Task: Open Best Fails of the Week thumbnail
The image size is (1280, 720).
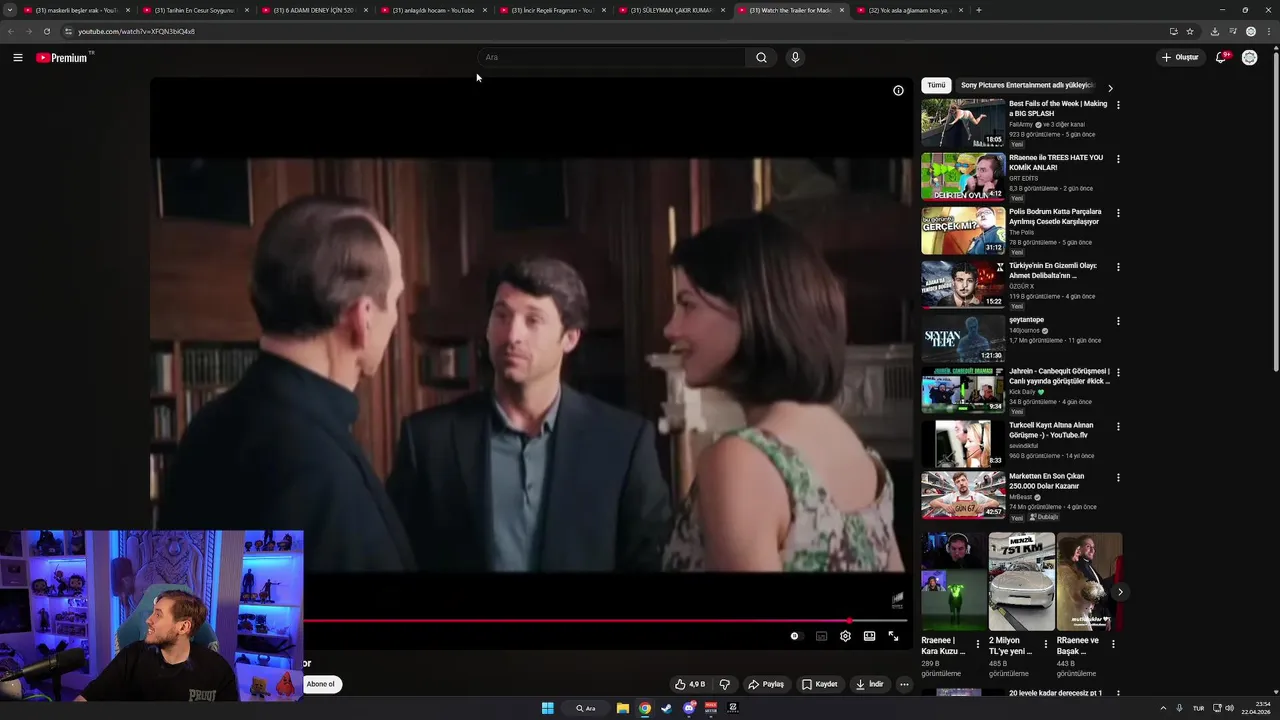Action: tap(963, 123)
